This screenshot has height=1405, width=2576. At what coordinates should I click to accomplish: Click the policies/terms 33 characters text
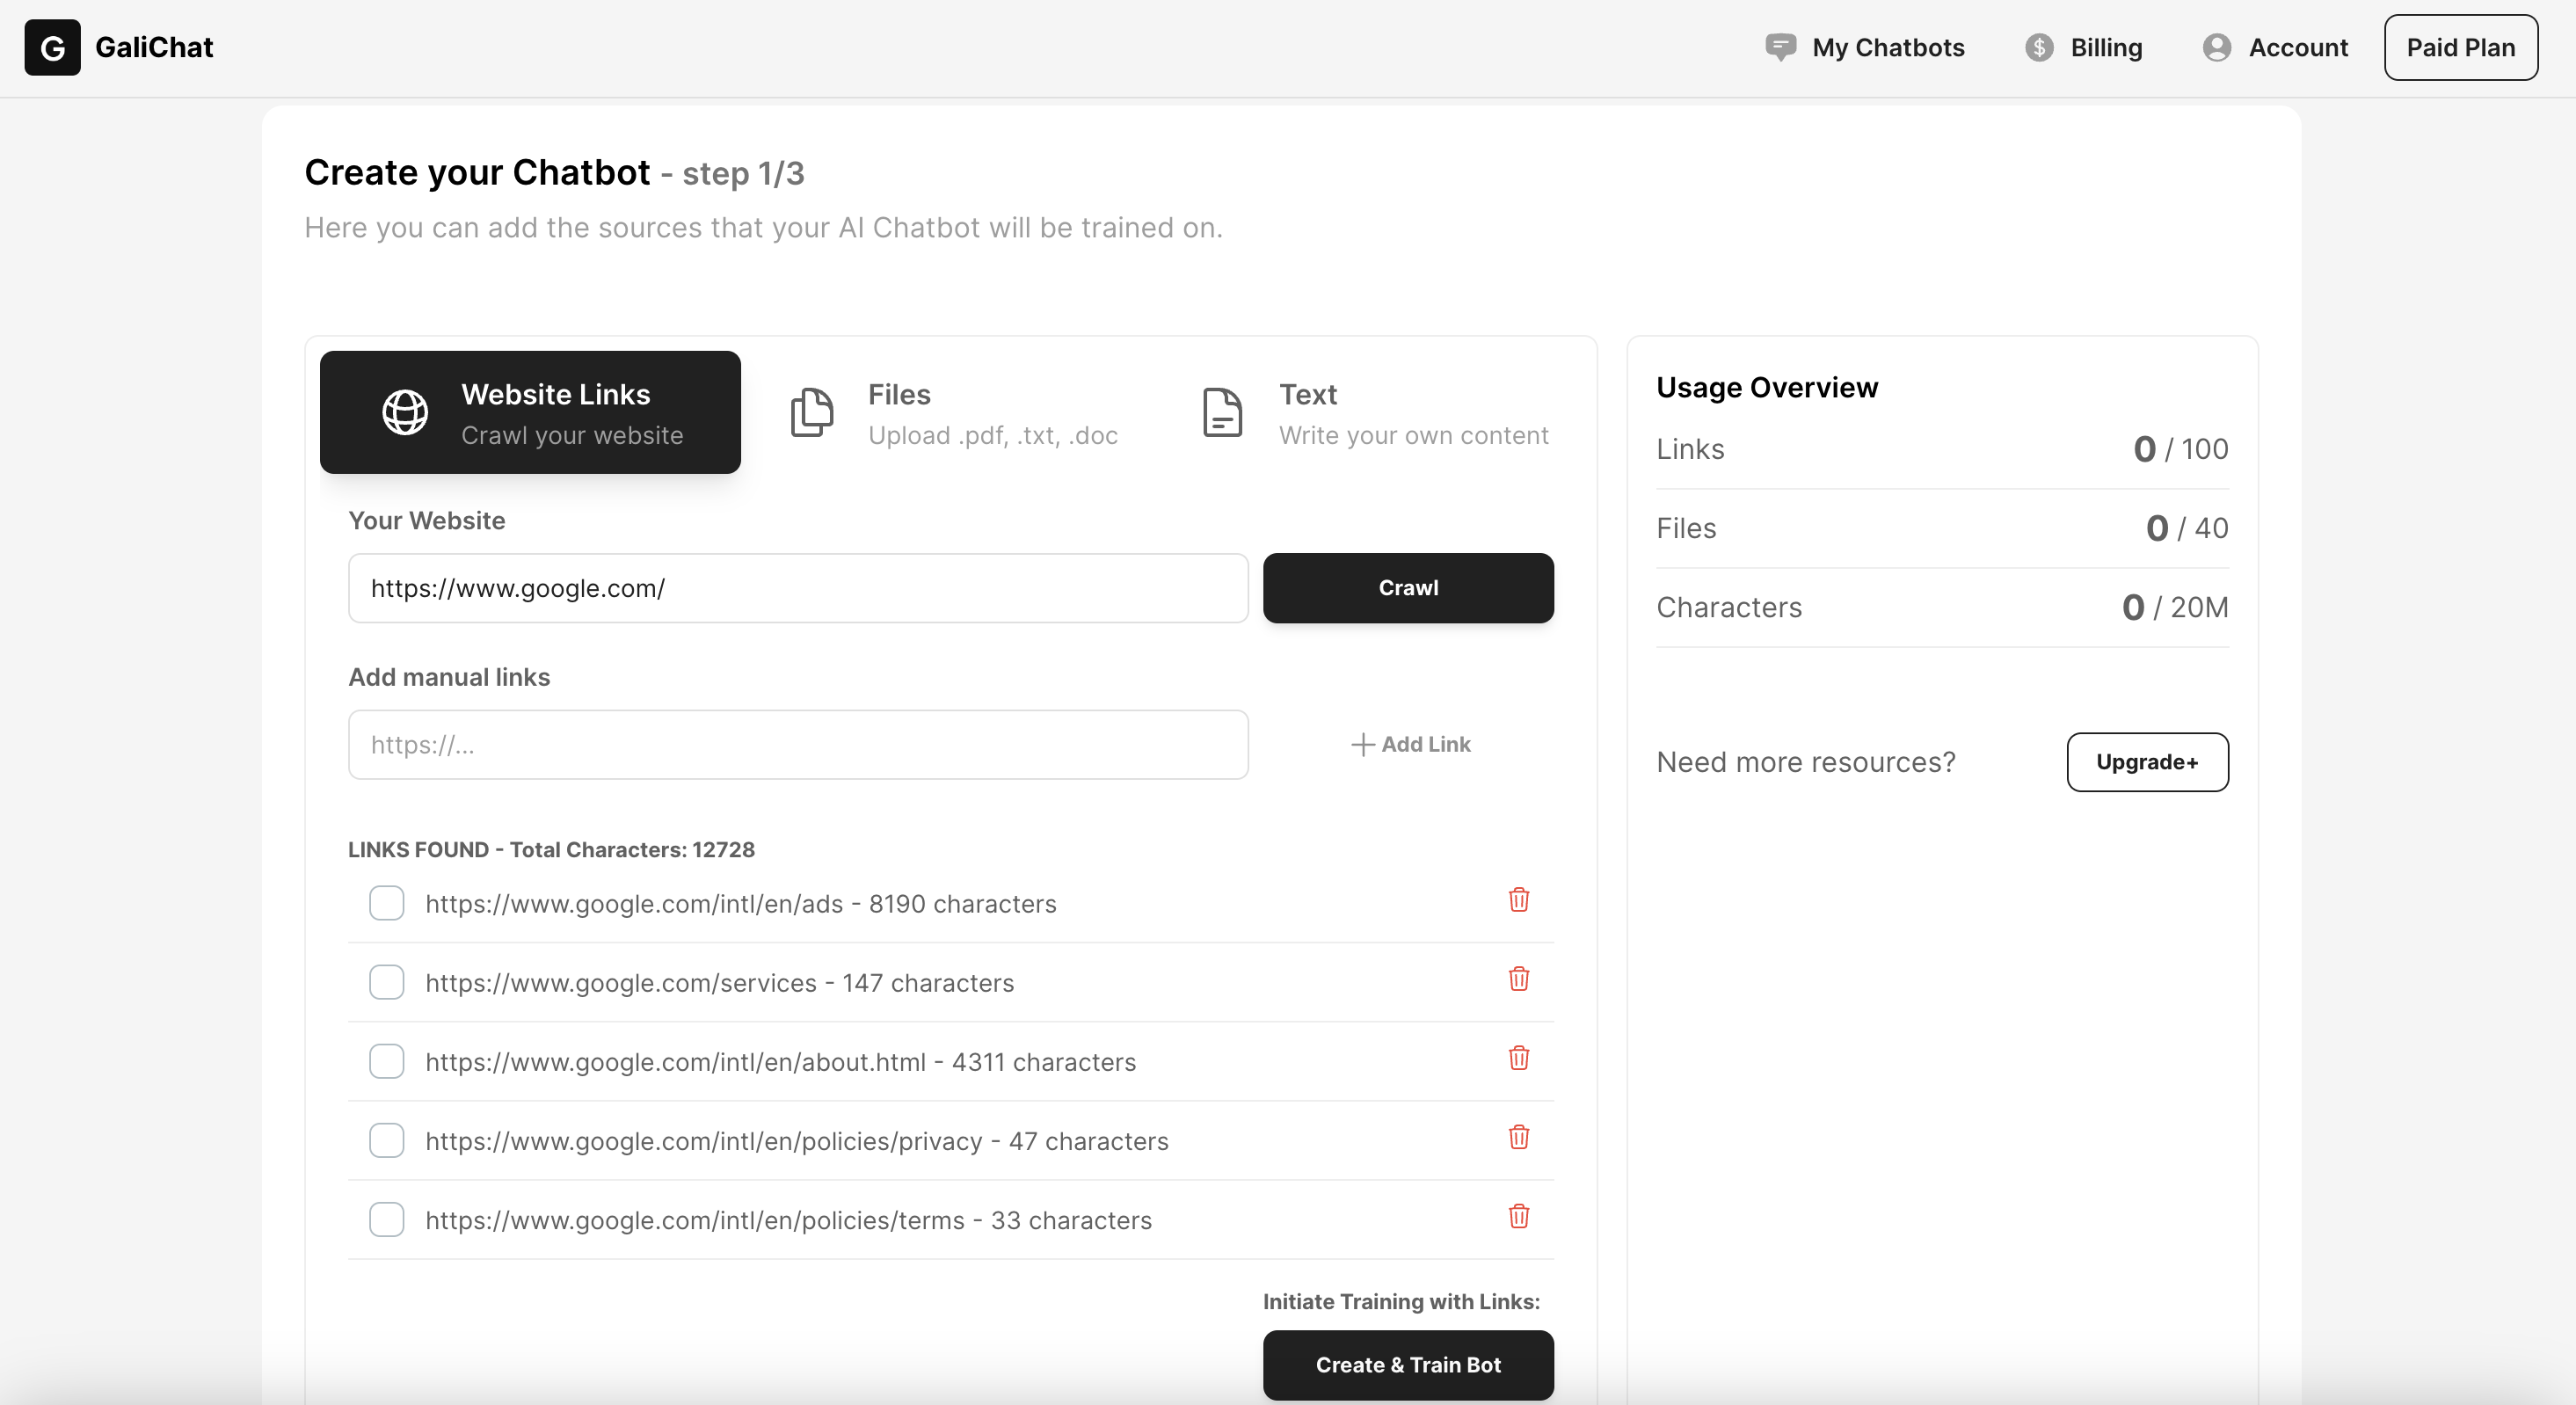pyautogui.click(x=789, y=1220)
